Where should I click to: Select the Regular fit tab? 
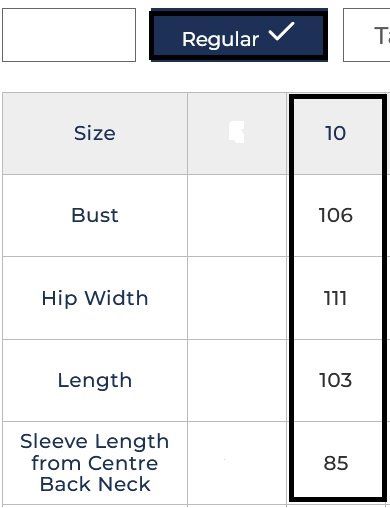[239, 35]
